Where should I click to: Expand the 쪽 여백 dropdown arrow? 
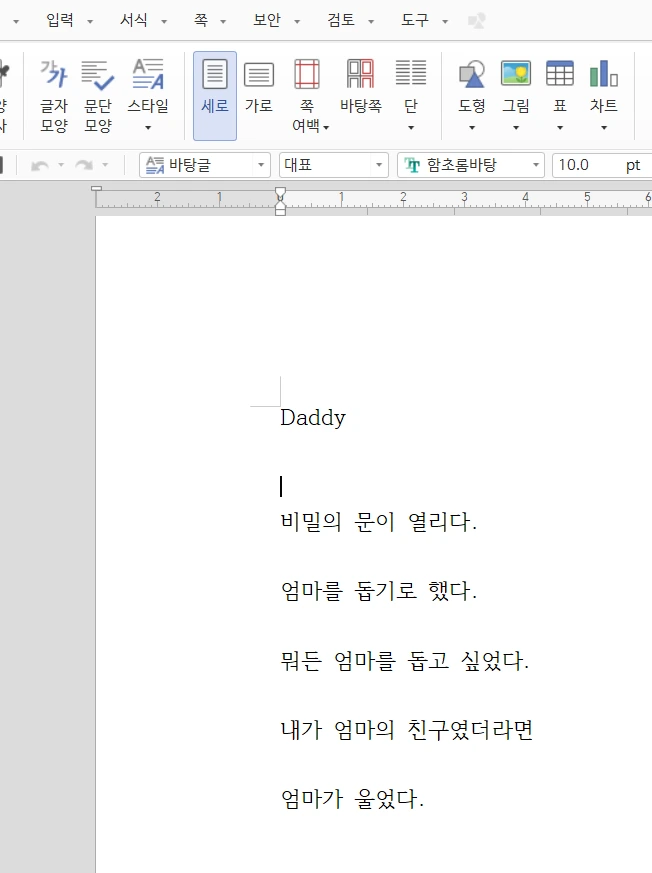326,127
